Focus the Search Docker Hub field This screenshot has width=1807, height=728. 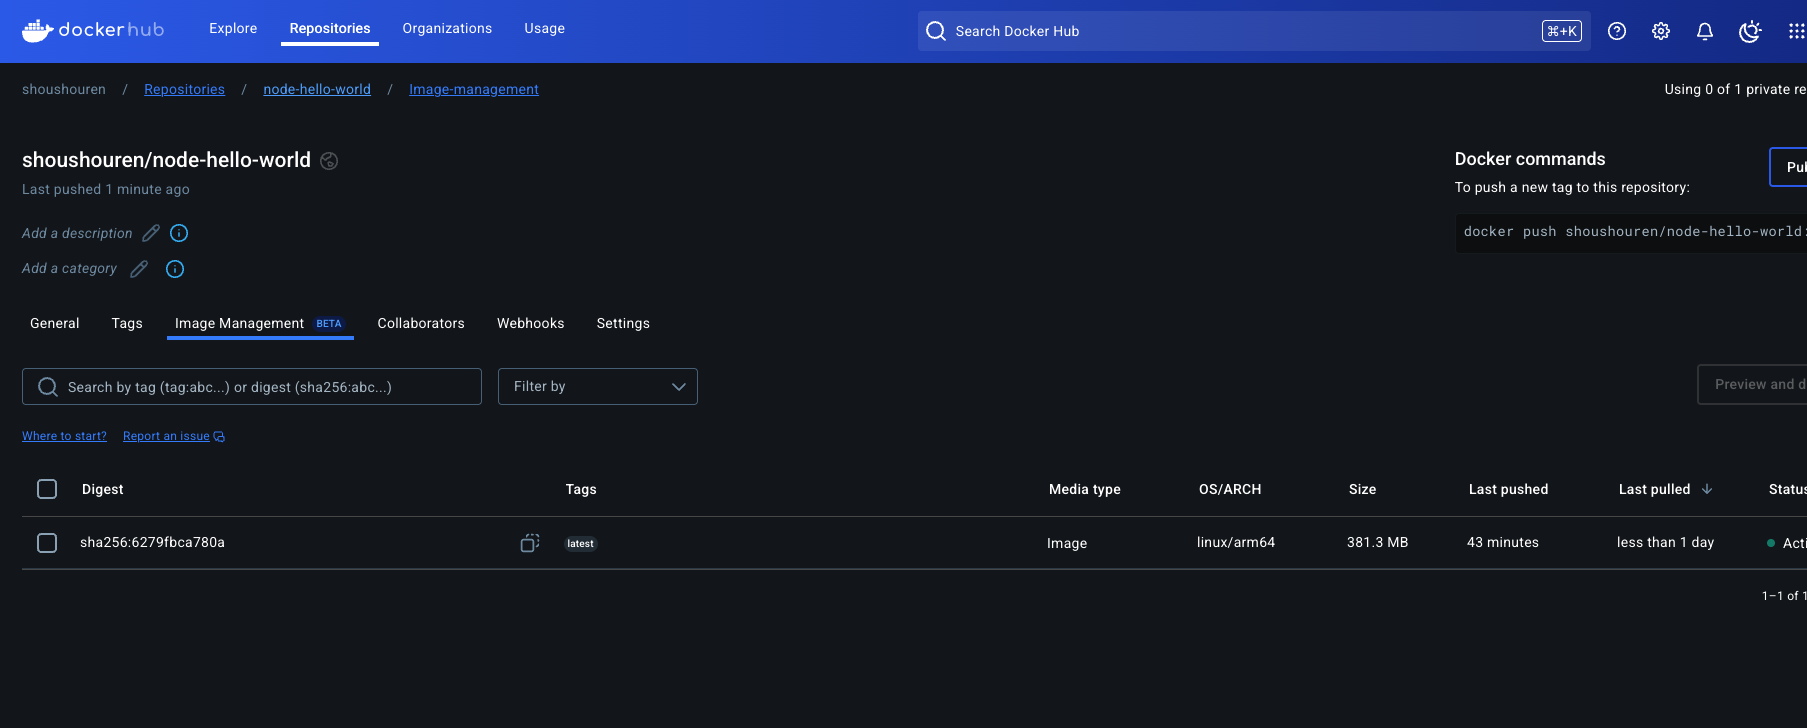[x=1254, y=31]
